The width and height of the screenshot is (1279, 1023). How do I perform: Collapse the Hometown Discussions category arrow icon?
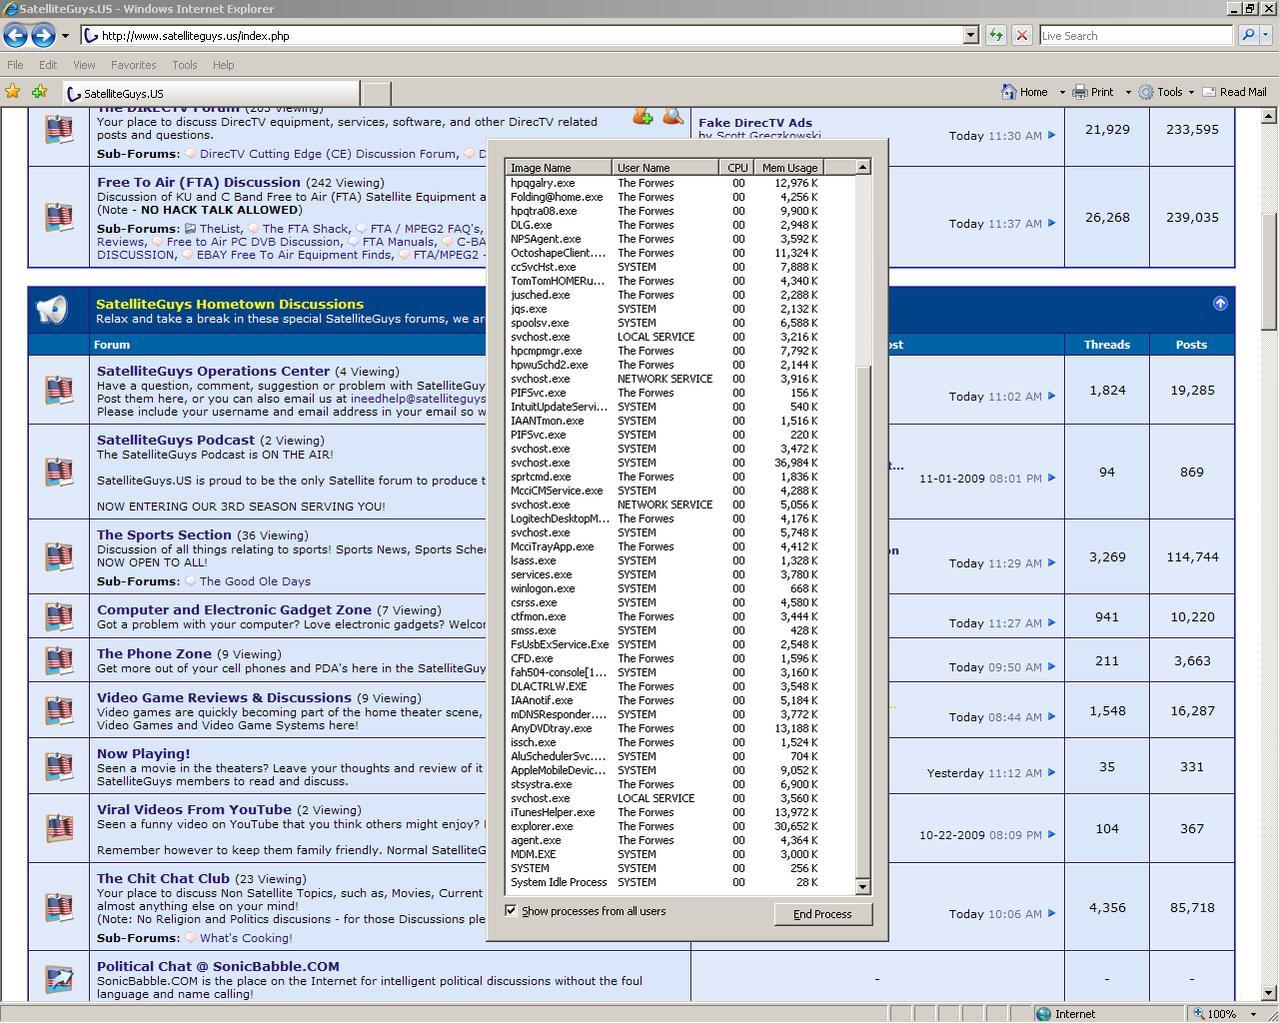[x=1220, y=303]
